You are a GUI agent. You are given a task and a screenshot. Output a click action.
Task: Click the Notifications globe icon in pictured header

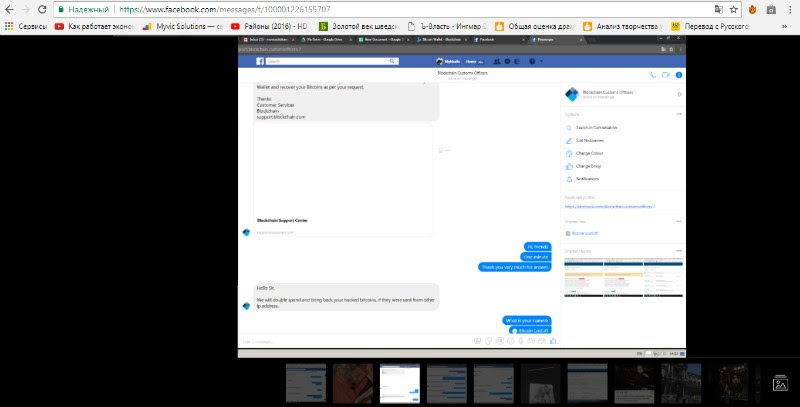(517, 61)
